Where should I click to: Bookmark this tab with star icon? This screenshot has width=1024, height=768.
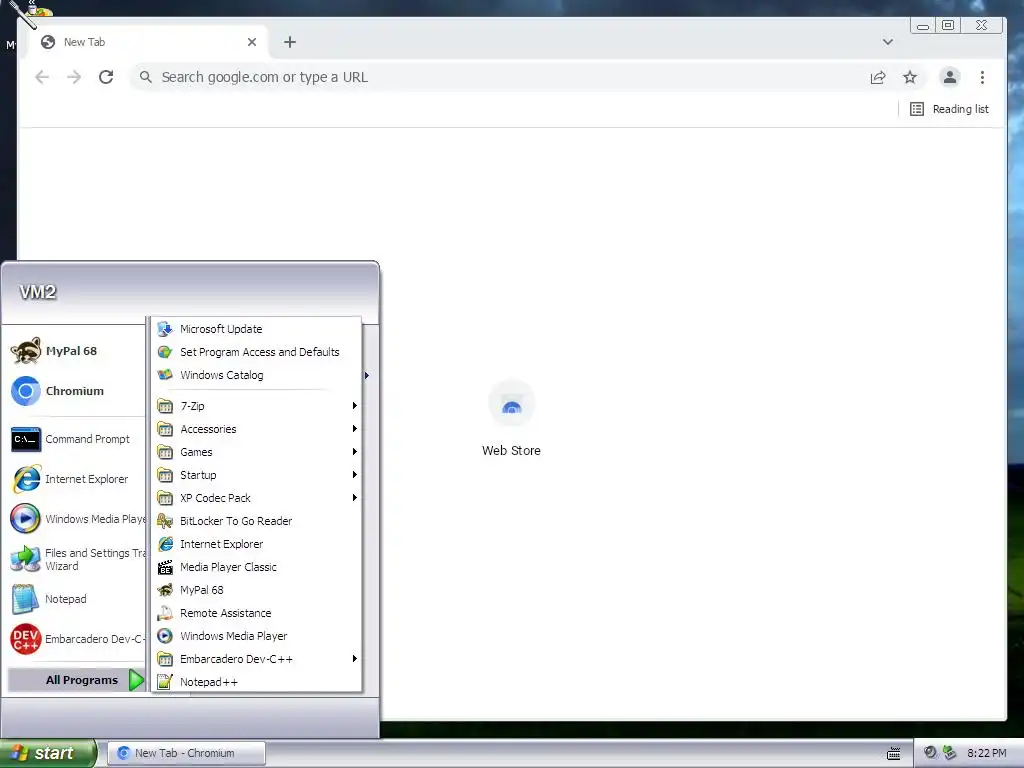[910, 77]
